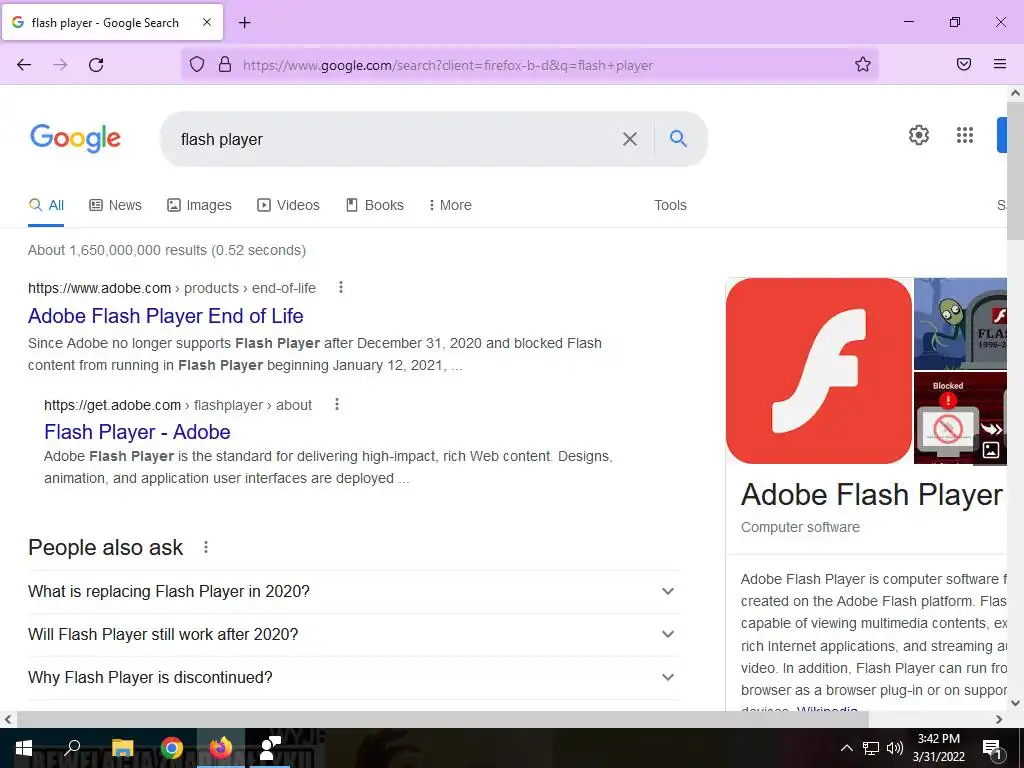This screenshot has width=1024, height=768.
Task: Go to the Google logo homepage
Action: coord(75,138)
